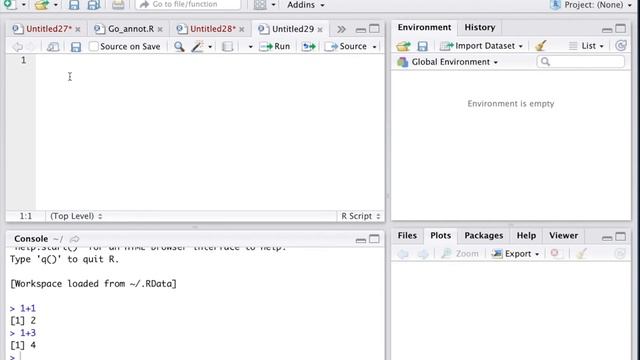Refresh the Environment pane
This screenshot has height=360, width=640.
click(x=621, y=46)
